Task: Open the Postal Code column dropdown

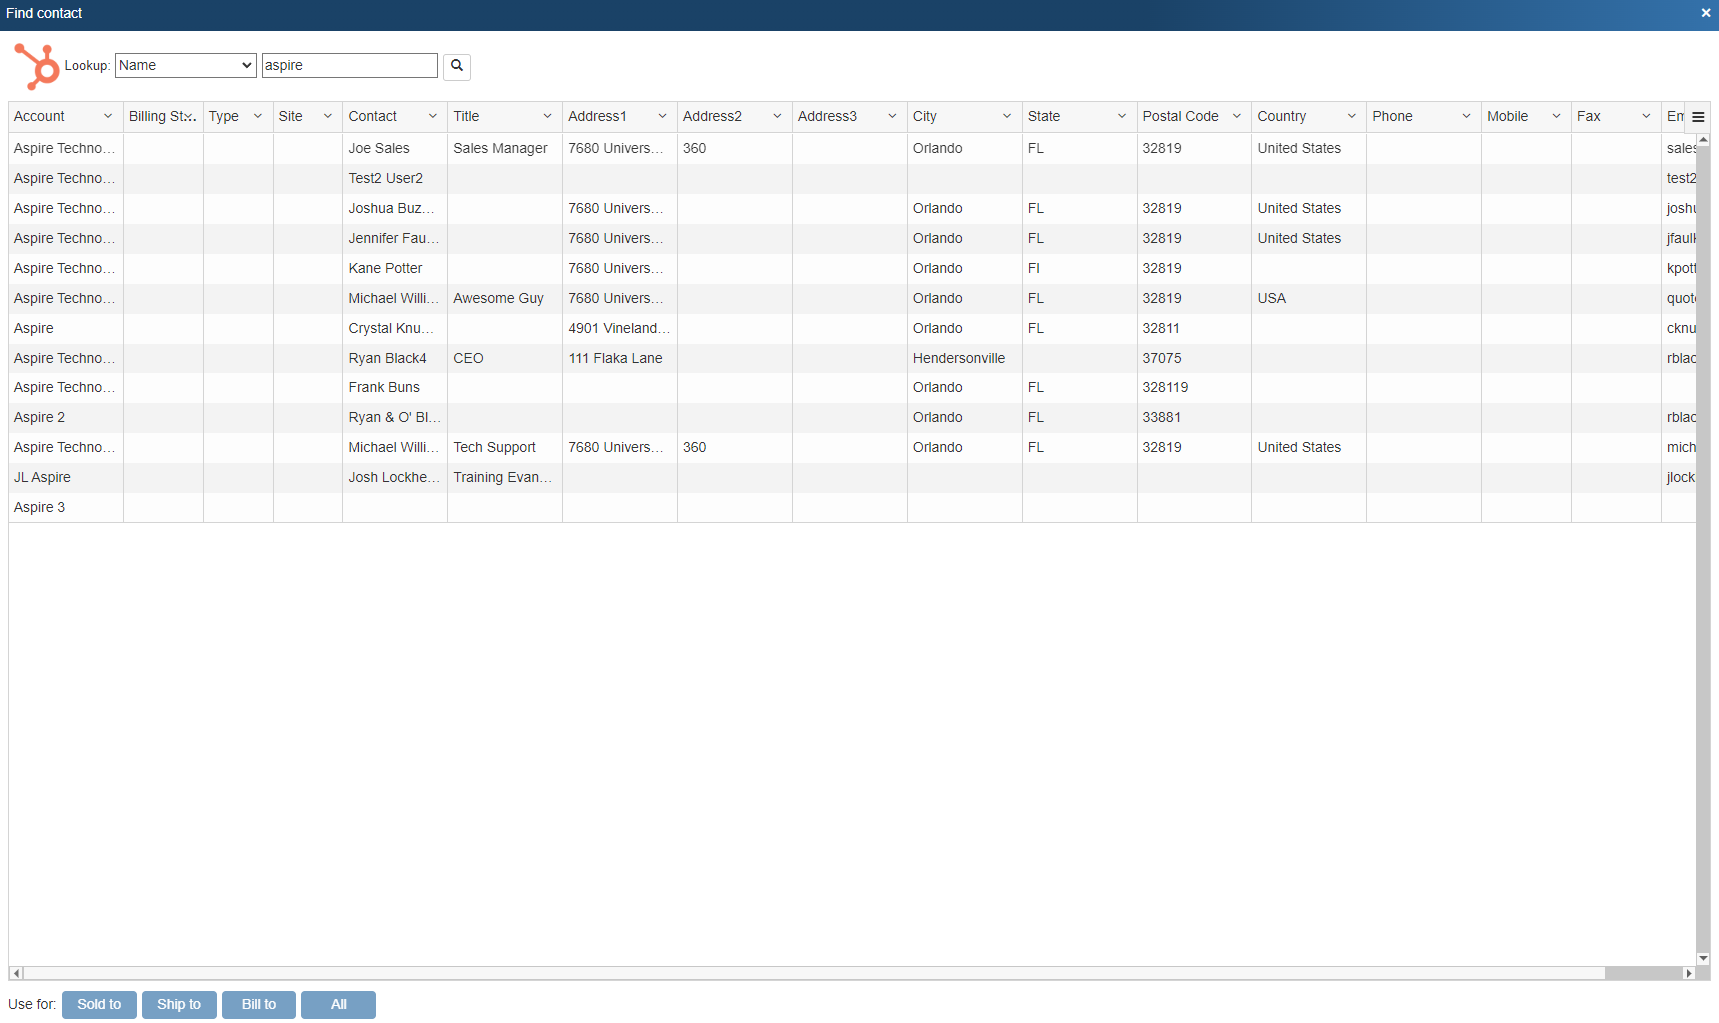Action: click(1236, 116)
